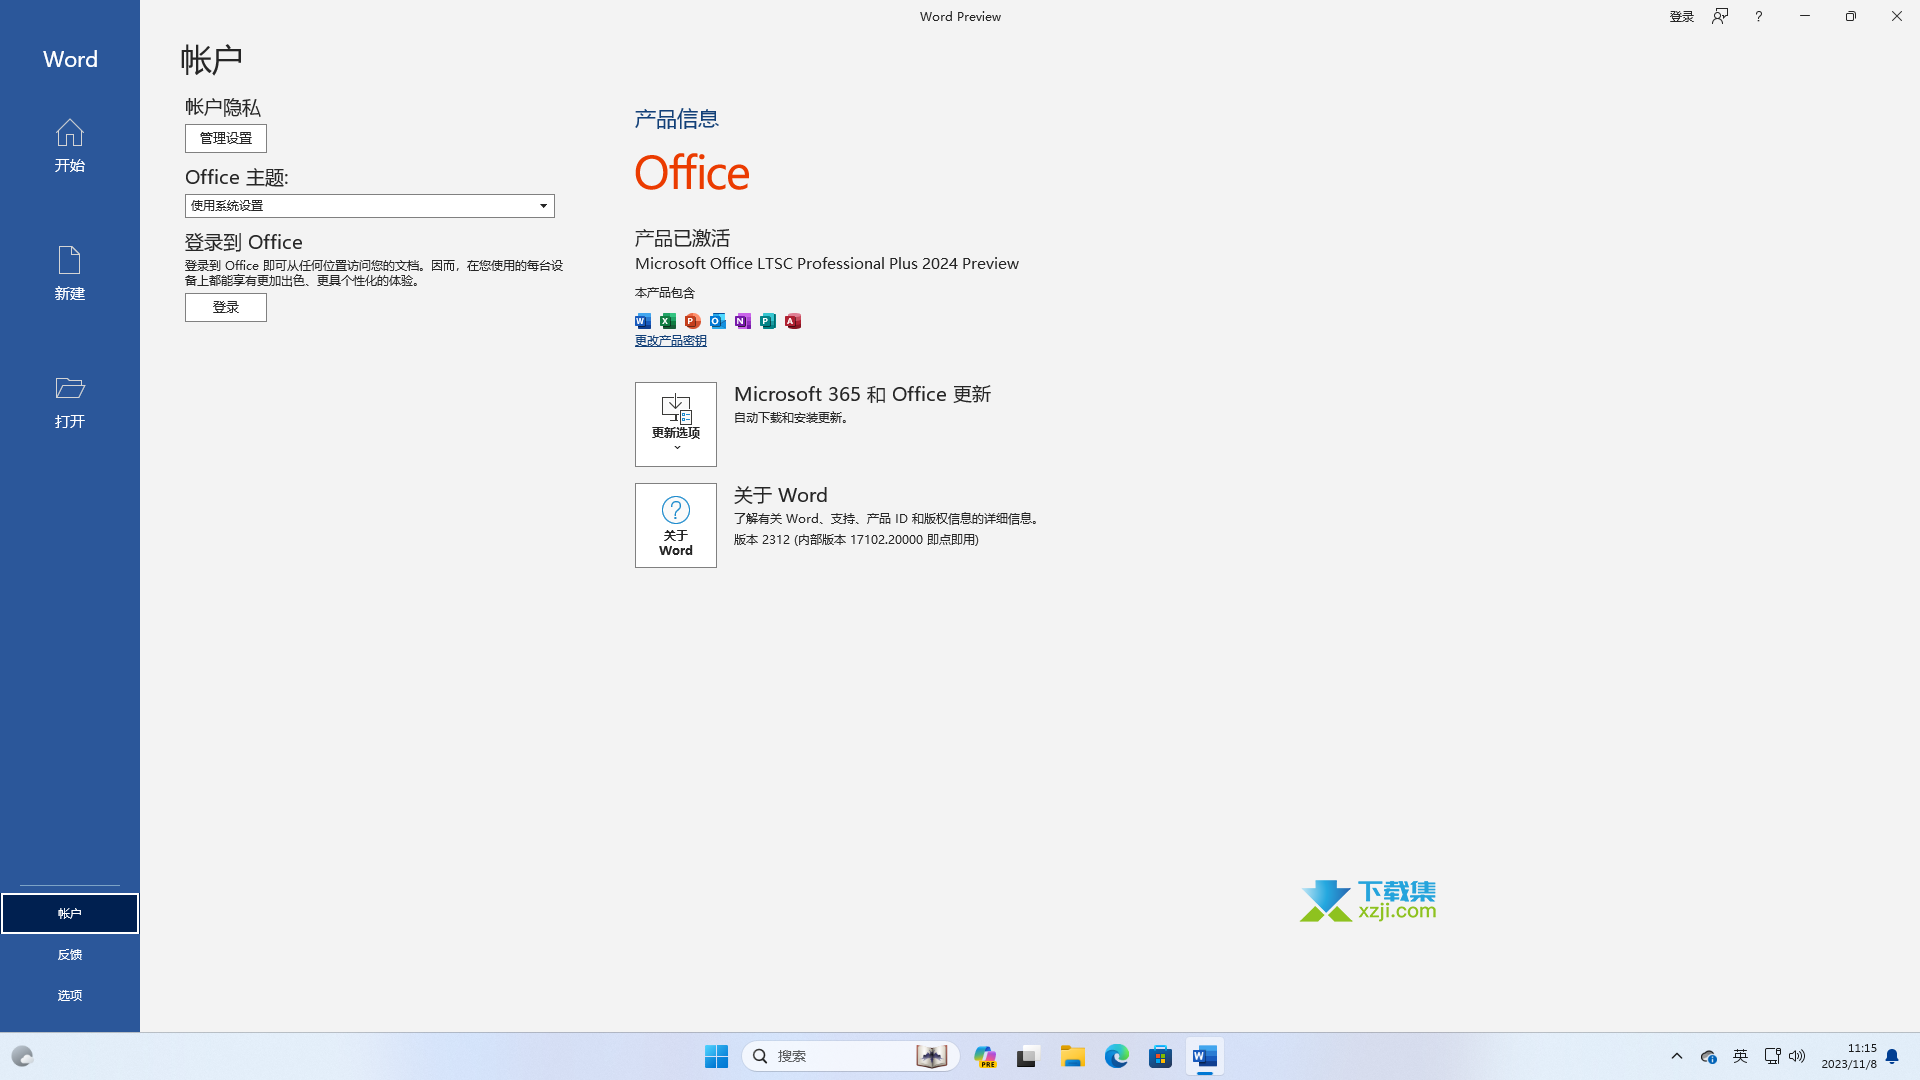Click the Word icon on the taskbar
The width and height of the screenshot is (1920, 1080).
(1205, 1056)
